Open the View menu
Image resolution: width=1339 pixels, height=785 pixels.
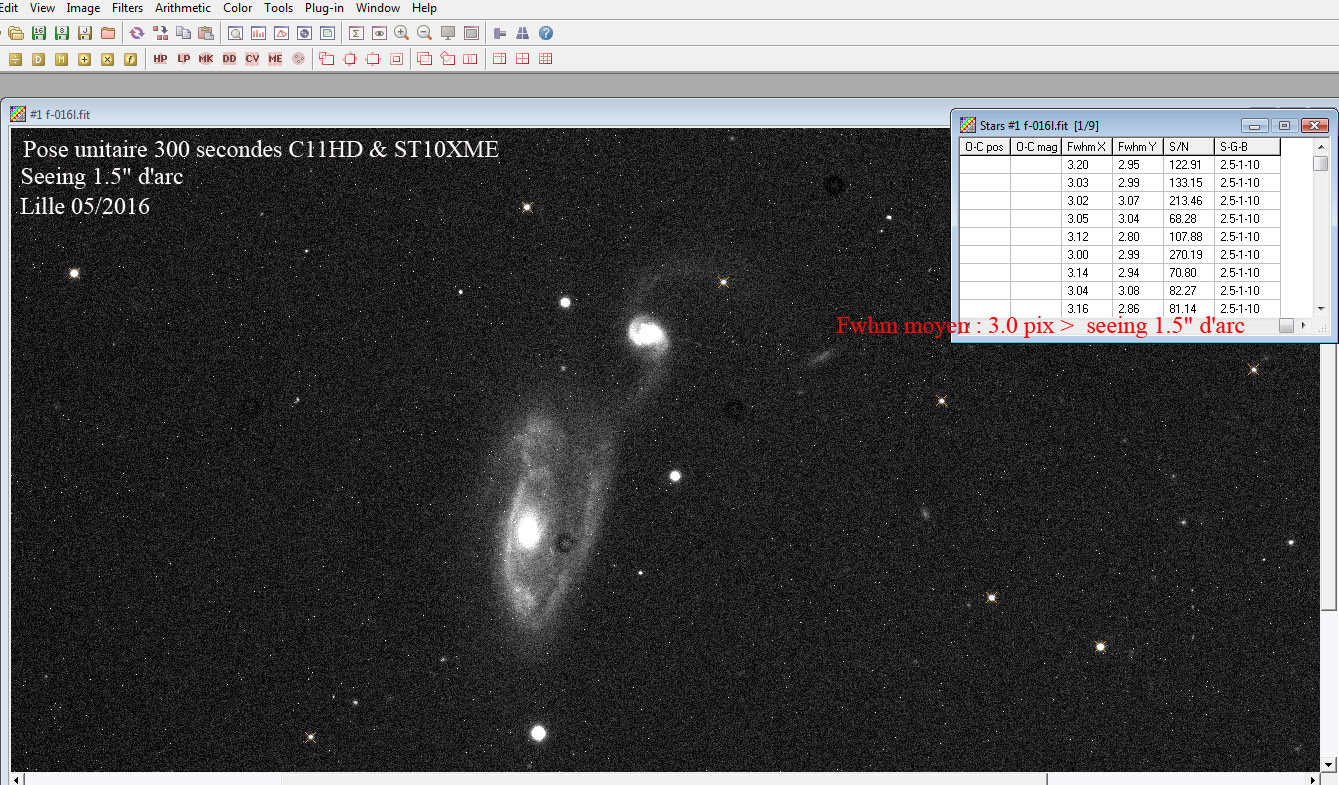[x=42, y=8]
